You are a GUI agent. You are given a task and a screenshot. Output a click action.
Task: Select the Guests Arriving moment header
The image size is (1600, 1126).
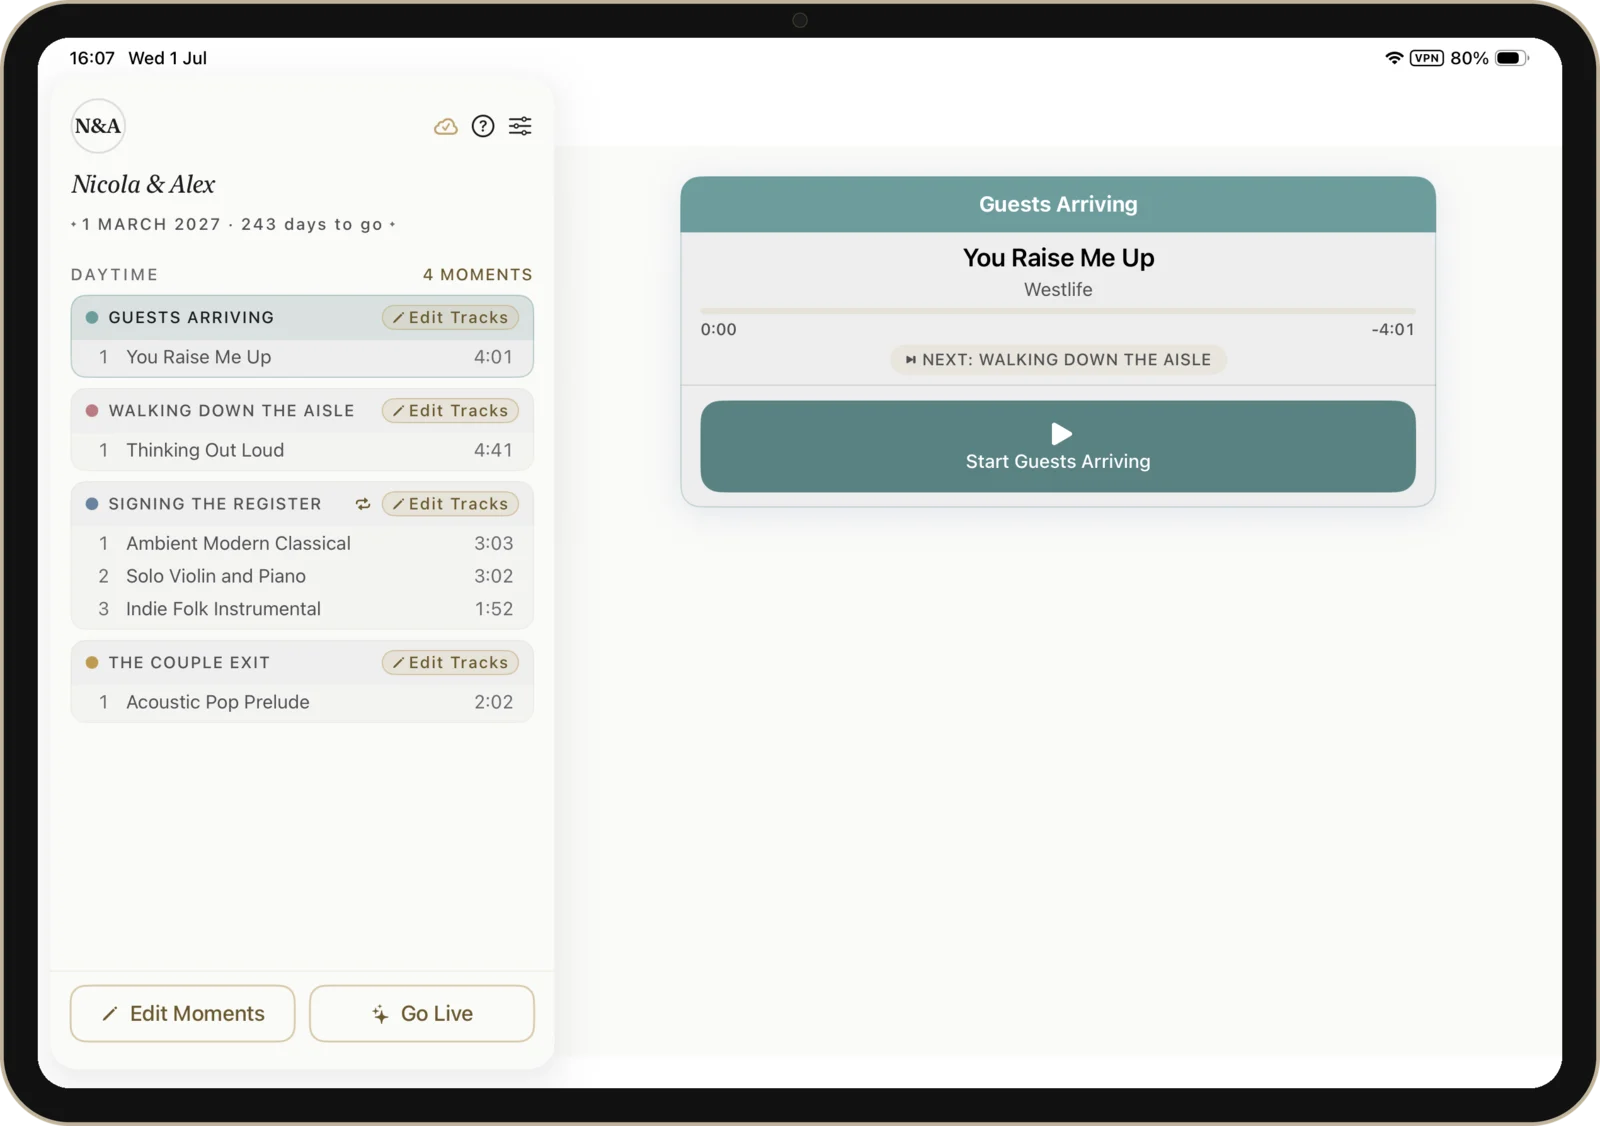(302, 317)
